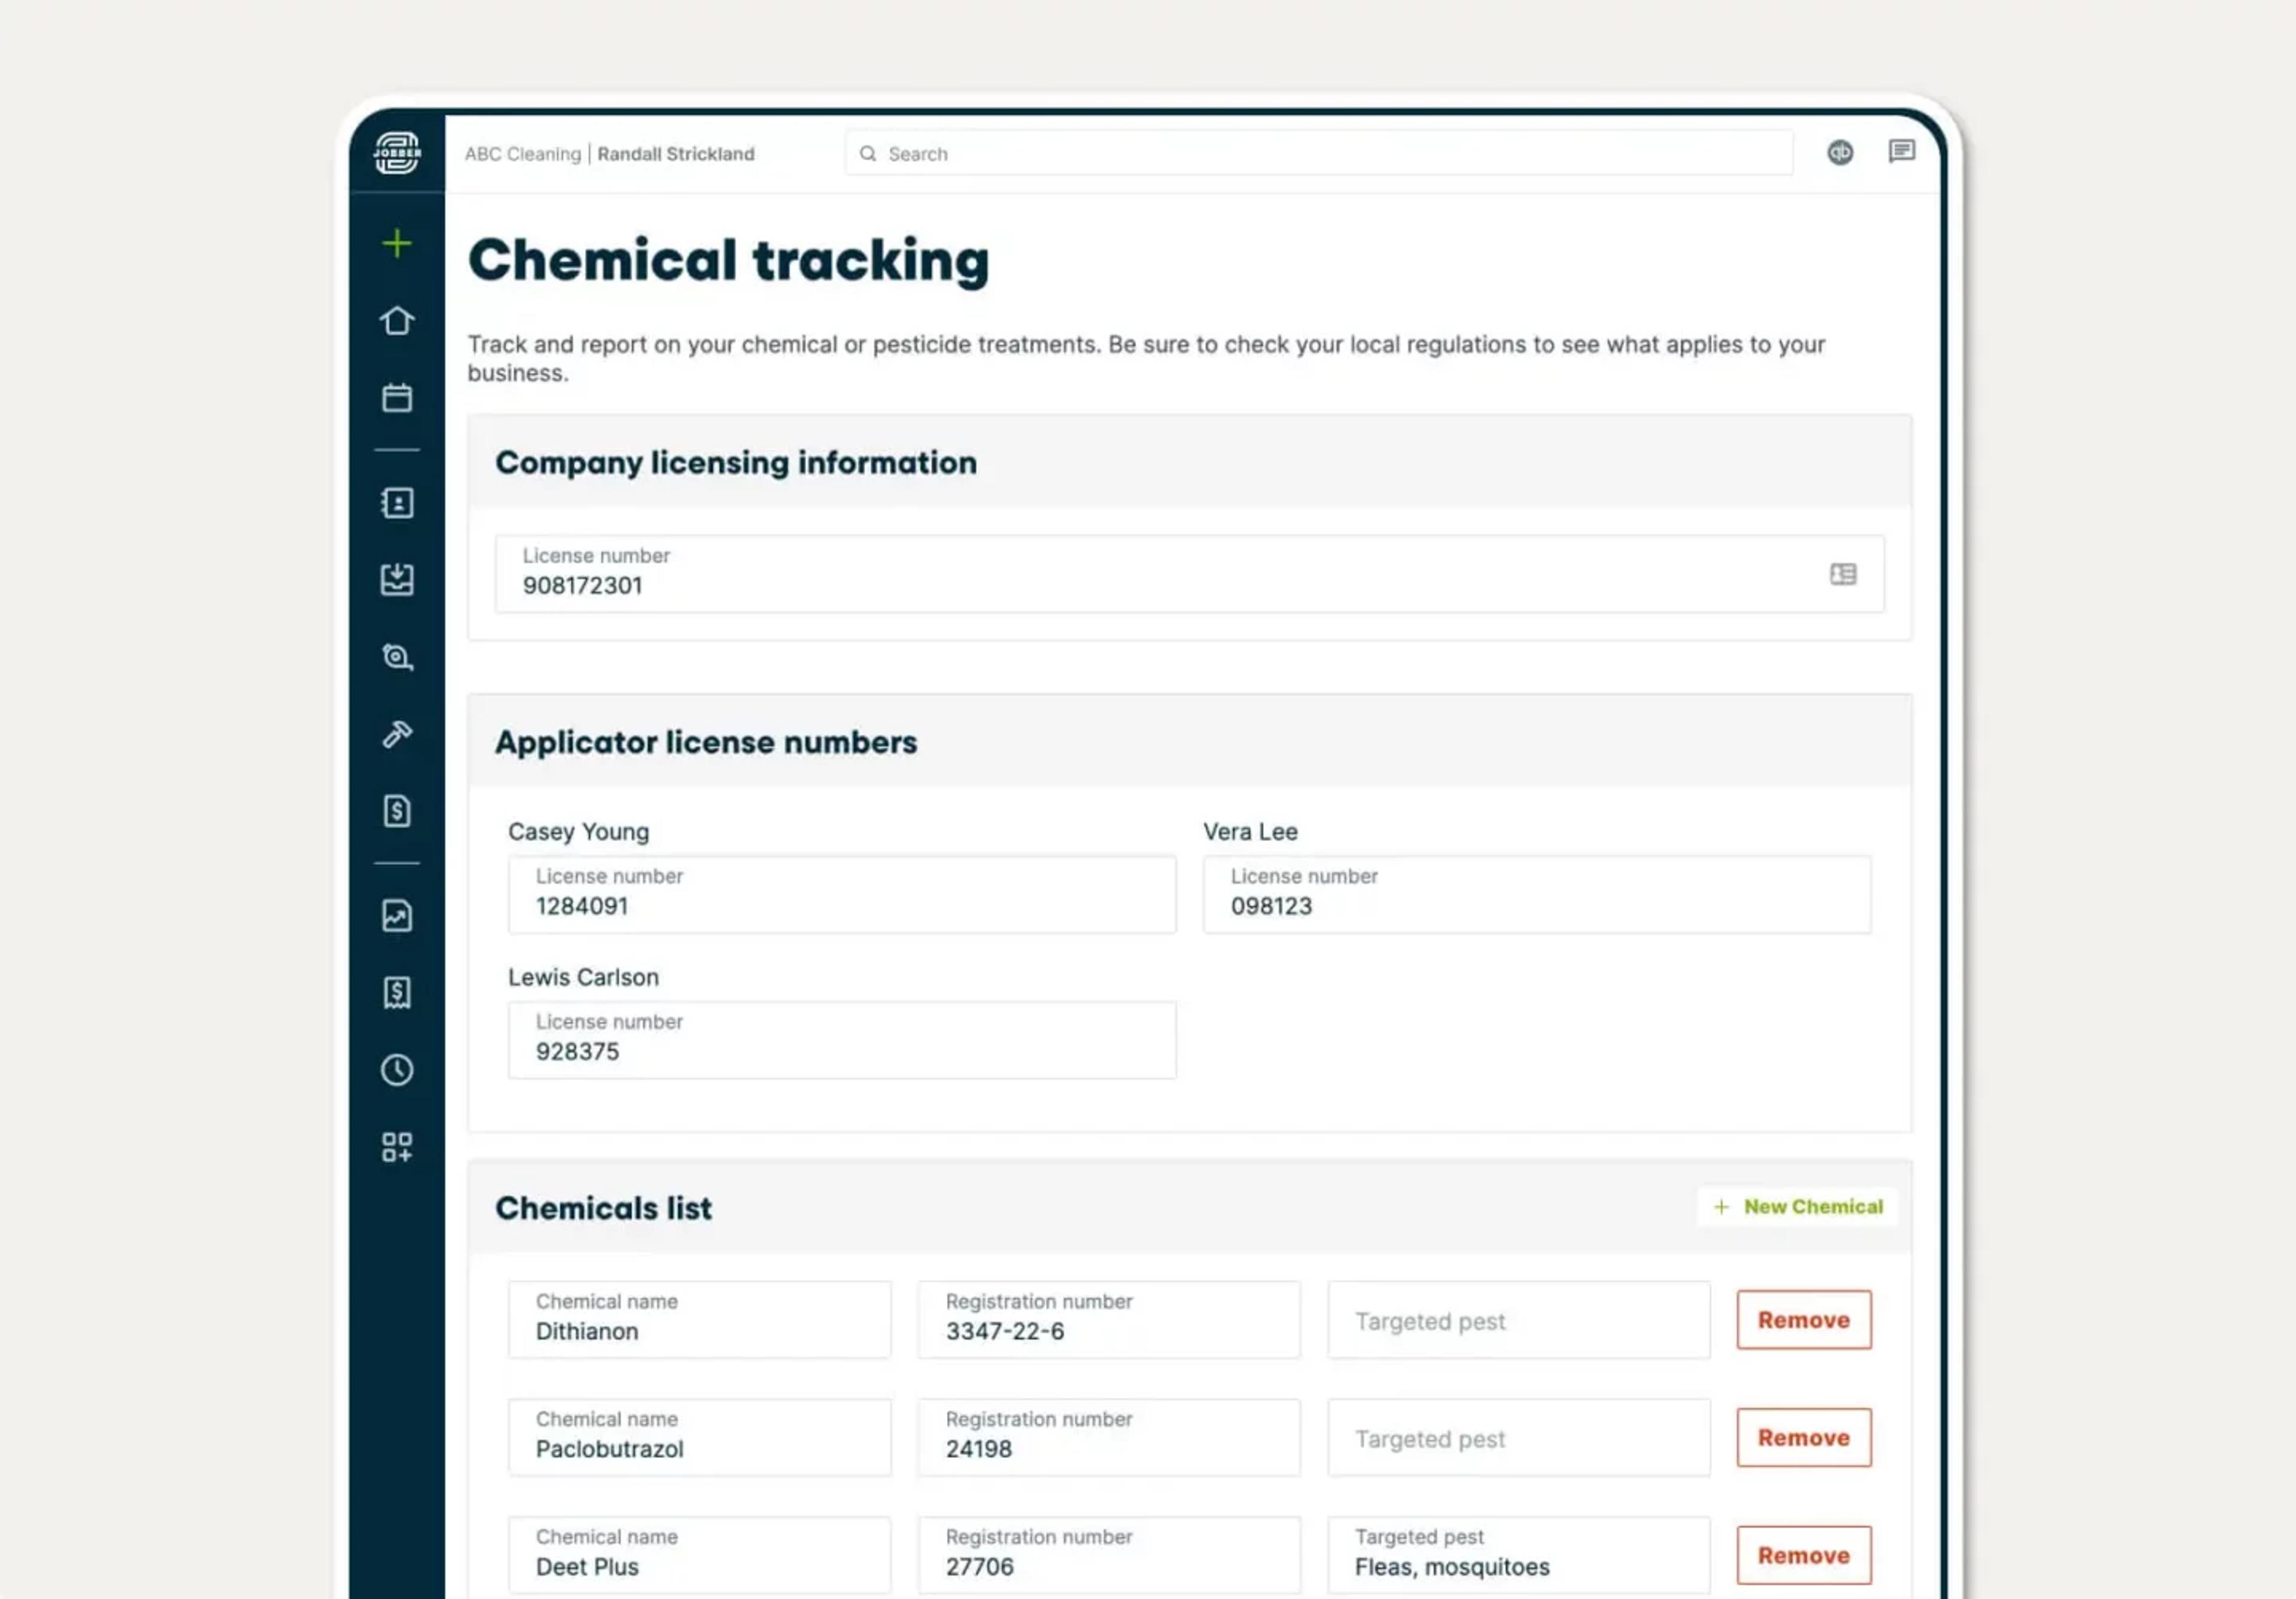Fill Targeted pest for Dithianon
The width and height of the screenshot is (2296, 1599).
1519,1320
